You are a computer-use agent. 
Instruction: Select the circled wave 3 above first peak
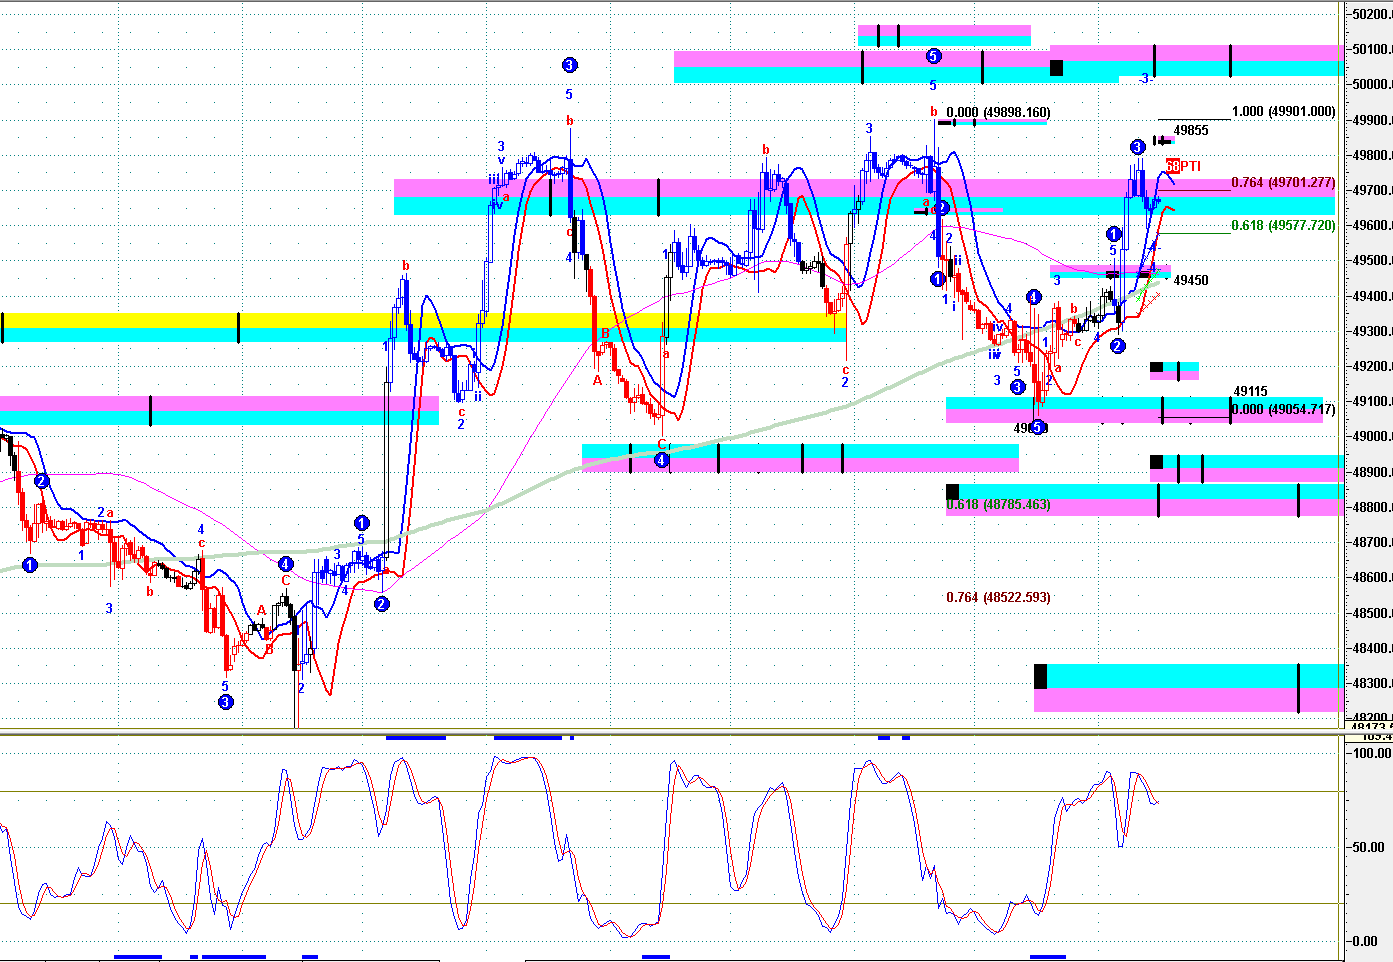pyautogui.click(x=569, y=65)
